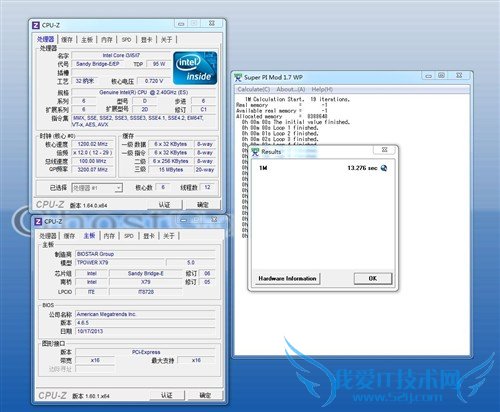The width and height of the screenshot is (500, 412).
Task: Click the globe icon next to 13.276 sec
Action: point(384,168)
